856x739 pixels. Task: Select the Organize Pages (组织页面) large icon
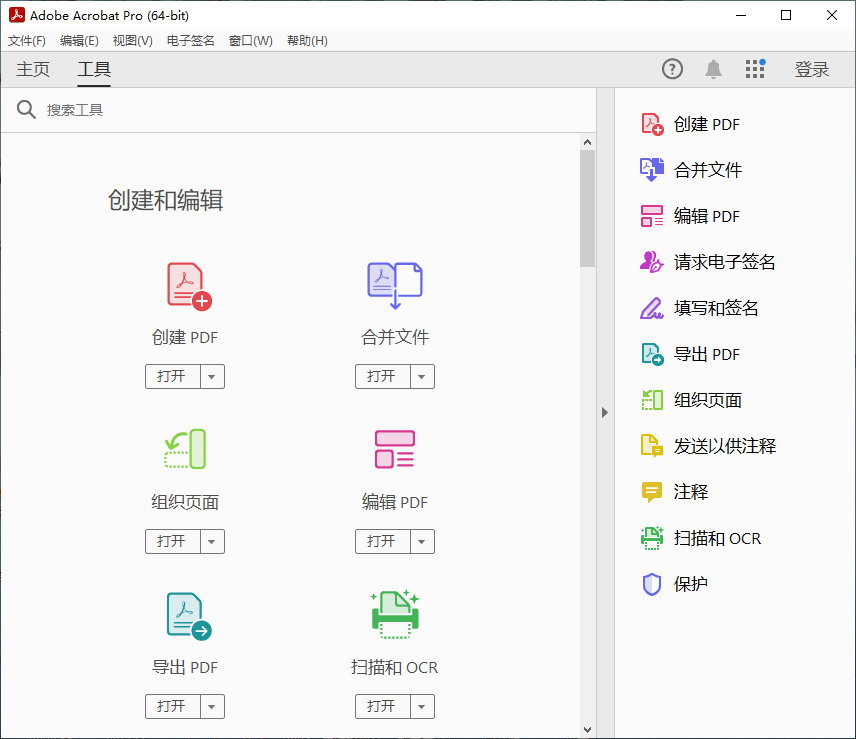tap(185, 450)
